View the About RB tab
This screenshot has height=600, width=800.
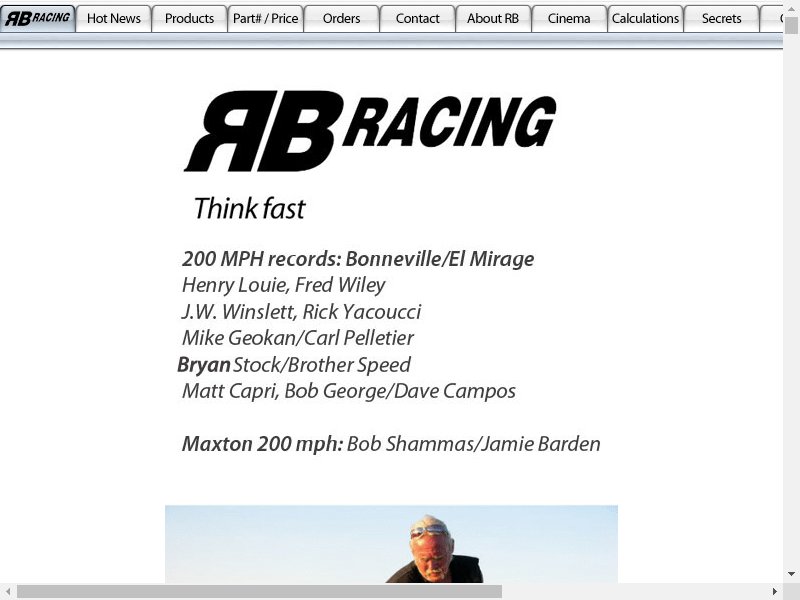pos(493,18)
